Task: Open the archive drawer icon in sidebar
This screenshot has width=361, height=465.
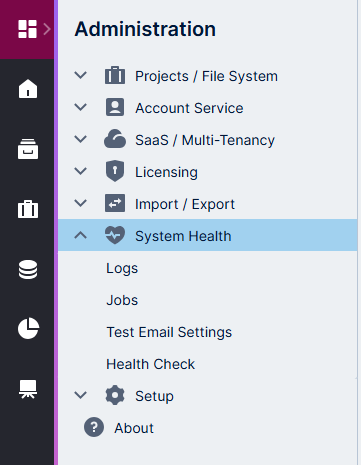Action: tap(28, 149)
